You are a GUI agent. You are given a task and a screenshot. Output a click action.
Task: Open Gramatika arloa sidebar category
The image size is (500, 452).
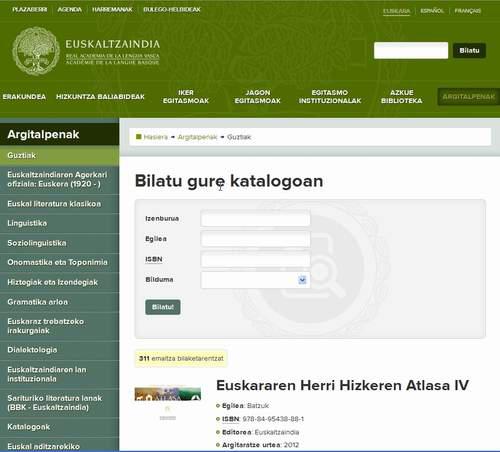point(59,302)
